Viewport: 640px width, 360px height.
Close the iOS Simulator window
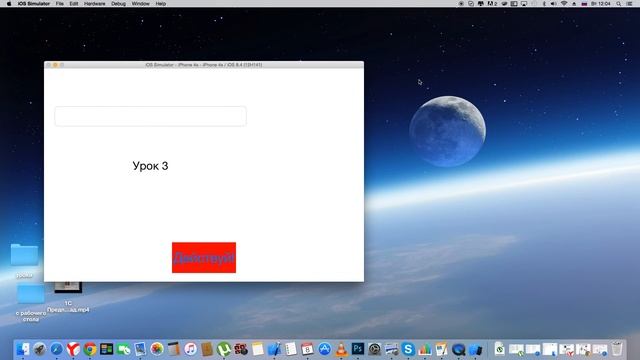pyautogui.click(x=49, y=65)
